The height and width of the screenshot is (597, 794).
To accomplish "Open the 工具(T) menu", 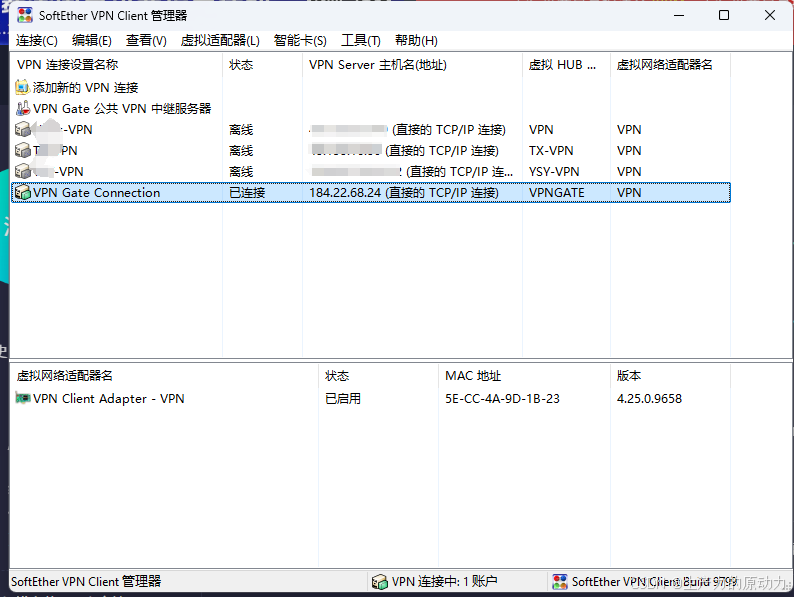I will click(x=361, y=41).
